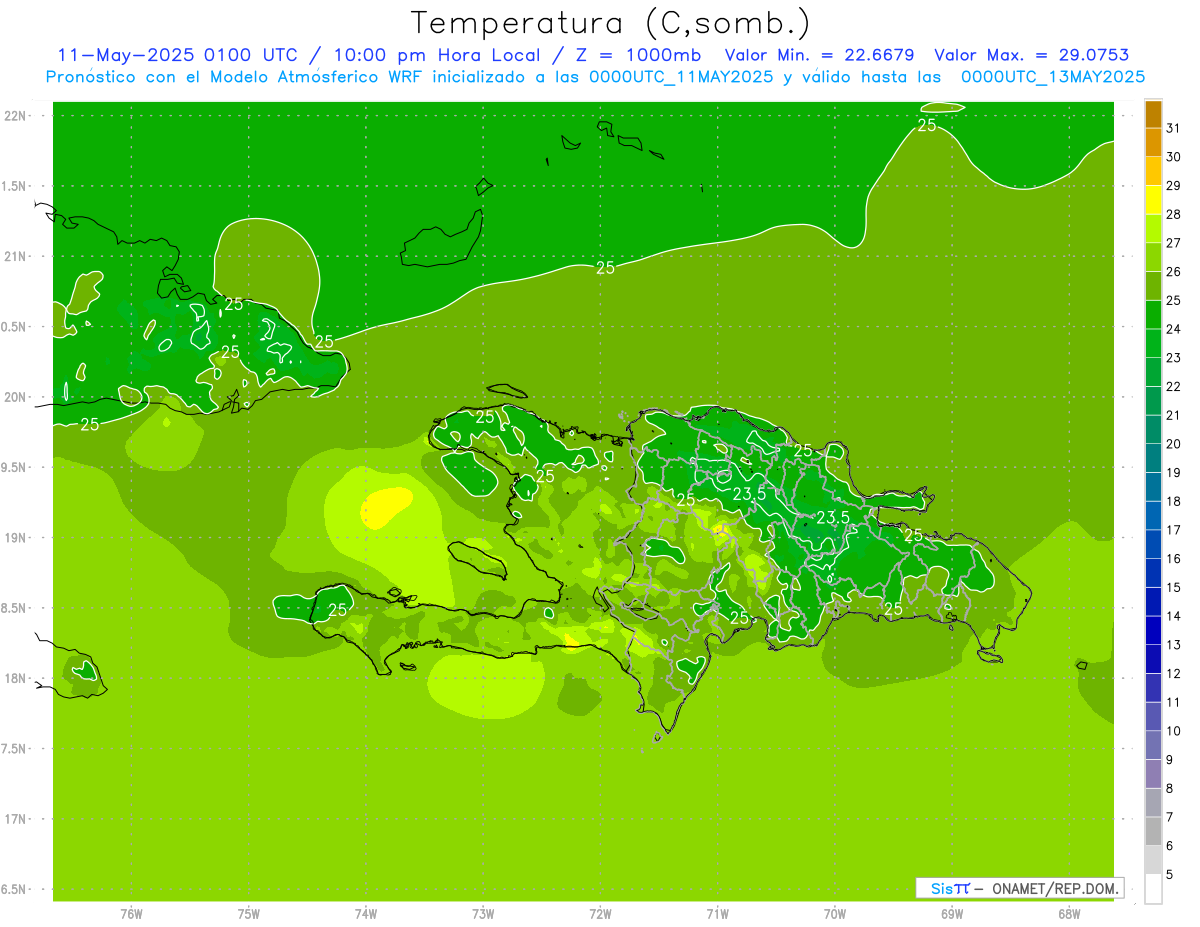Click the "ONAMET/REP.DOM." credit label
The image size is (1200, 927).
[1055, 888]
